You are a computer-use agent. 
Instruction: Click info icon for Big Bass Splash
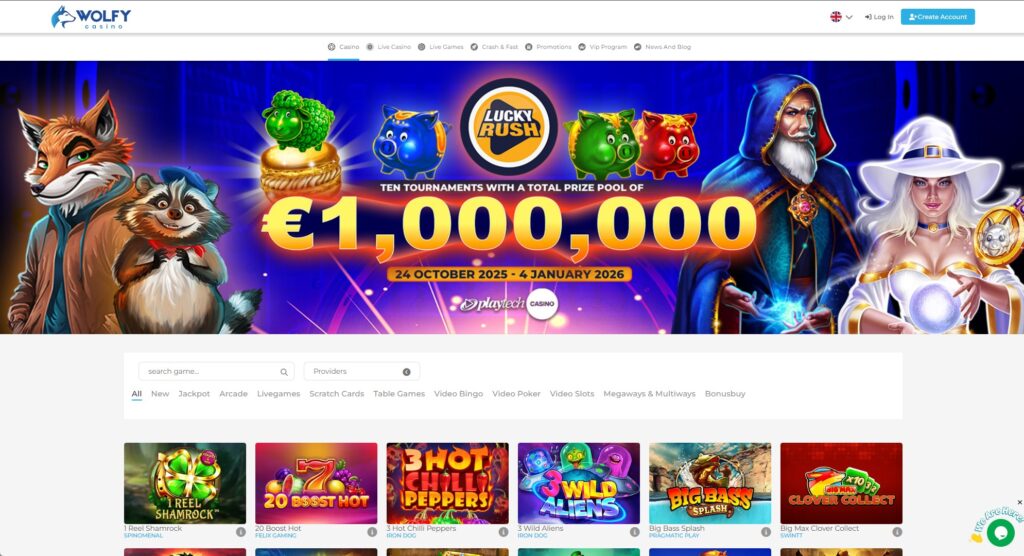(765, 532)
